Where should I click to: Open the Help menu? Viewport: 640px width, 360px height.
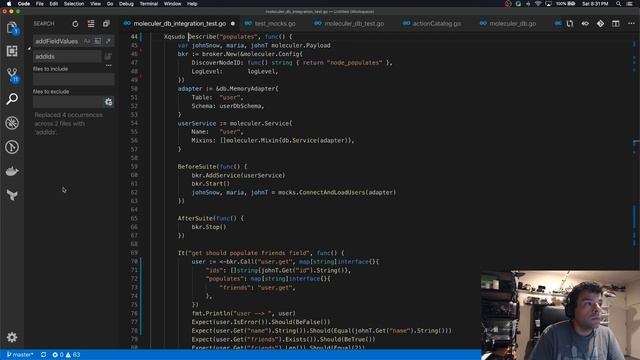(x=192, y=4)
